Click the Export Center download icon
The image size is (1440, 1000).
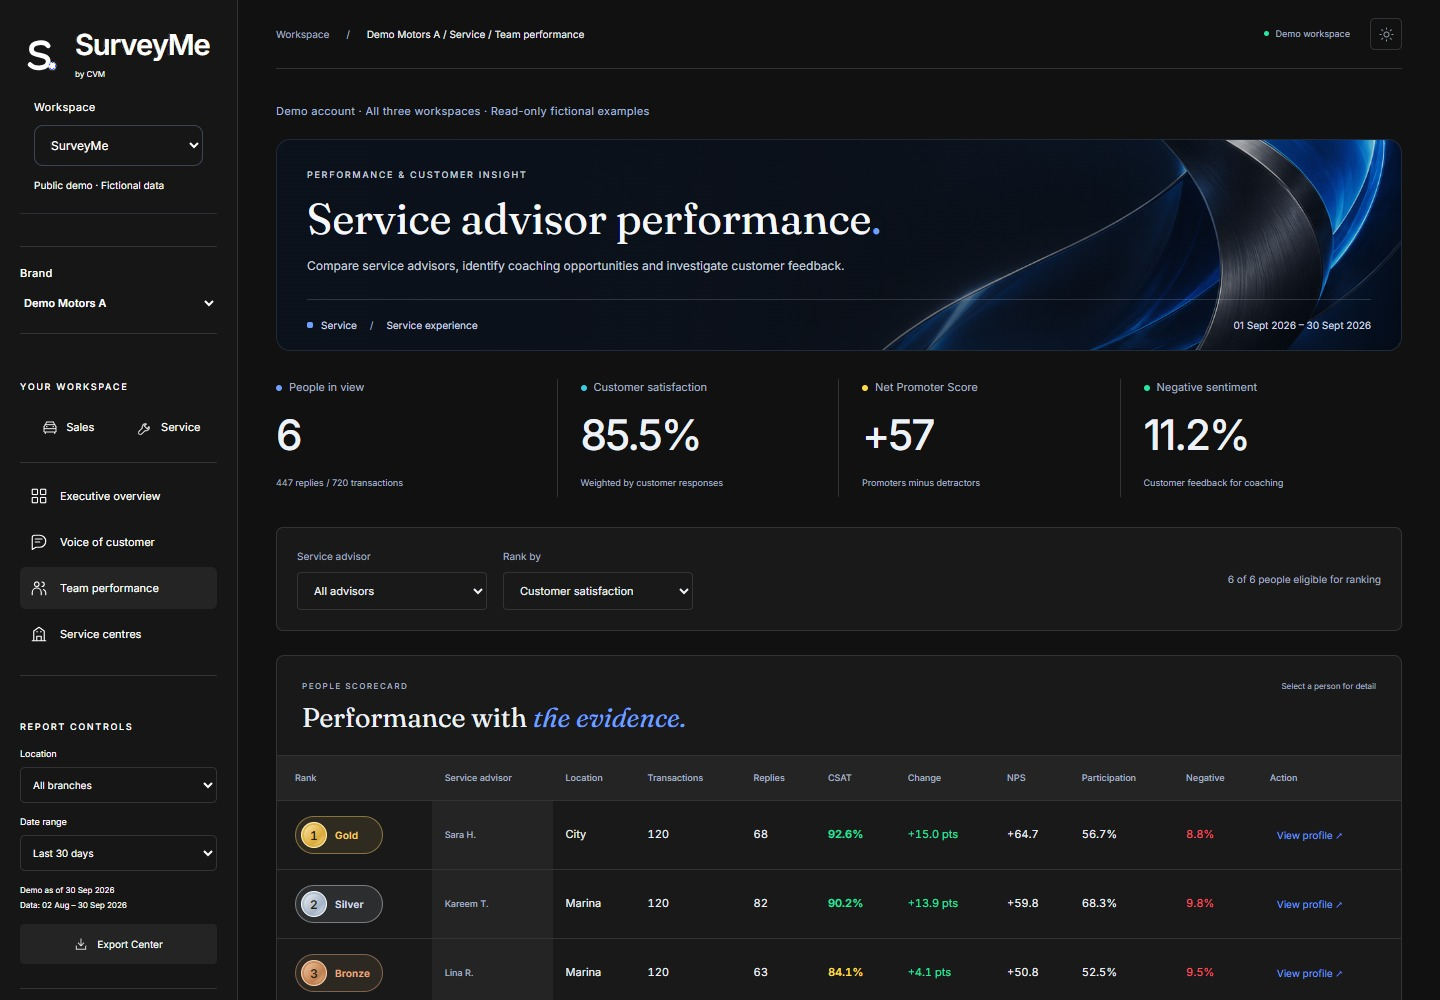[81, 944]
